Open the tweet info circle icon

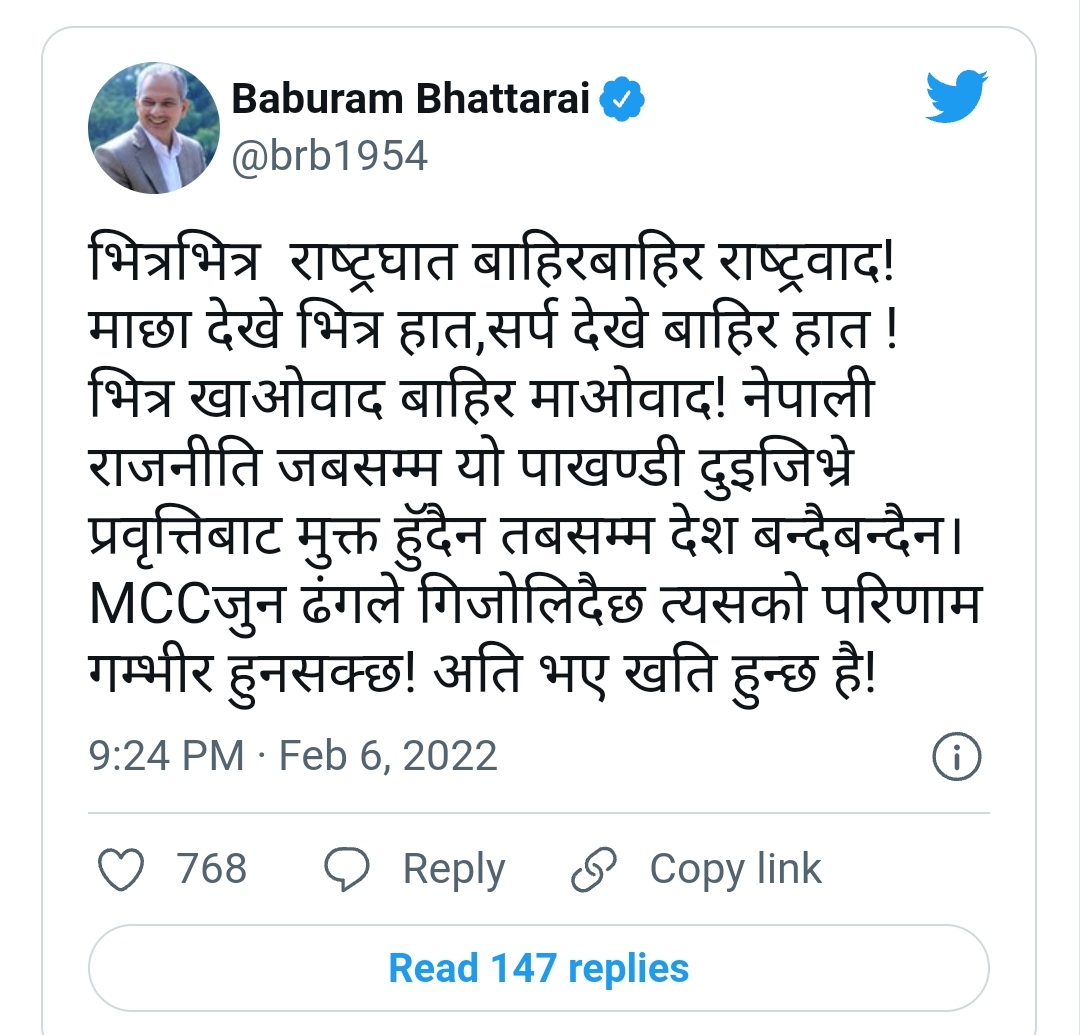coord(956,757)
